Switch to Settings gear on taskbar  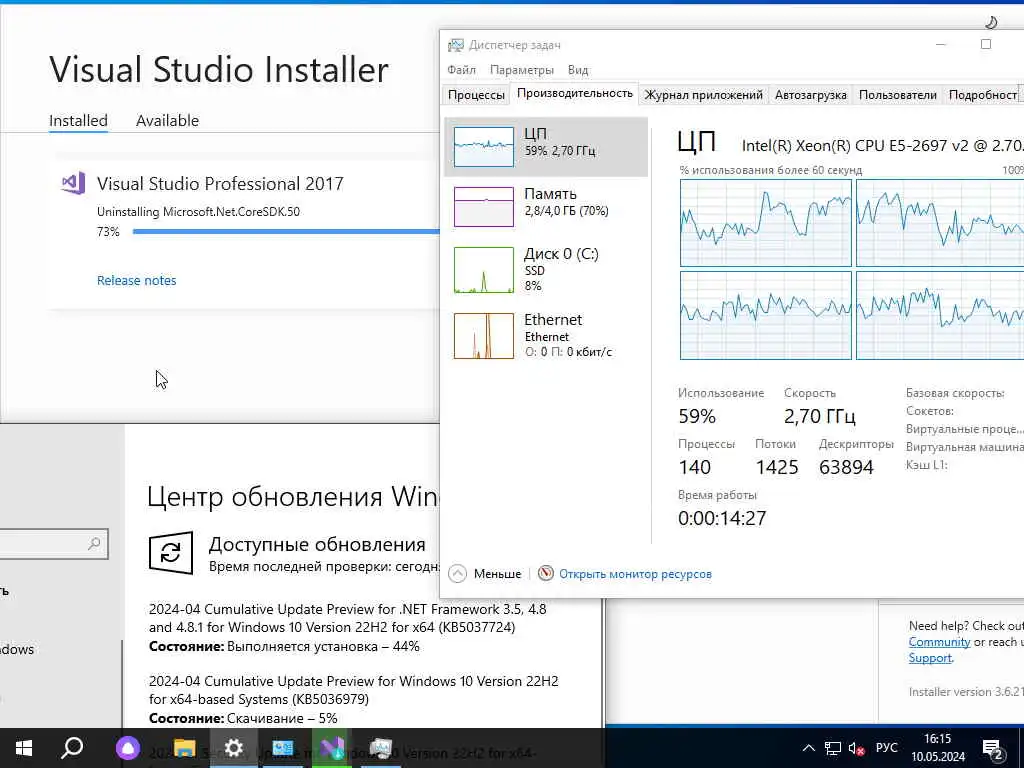click(233, 748)
